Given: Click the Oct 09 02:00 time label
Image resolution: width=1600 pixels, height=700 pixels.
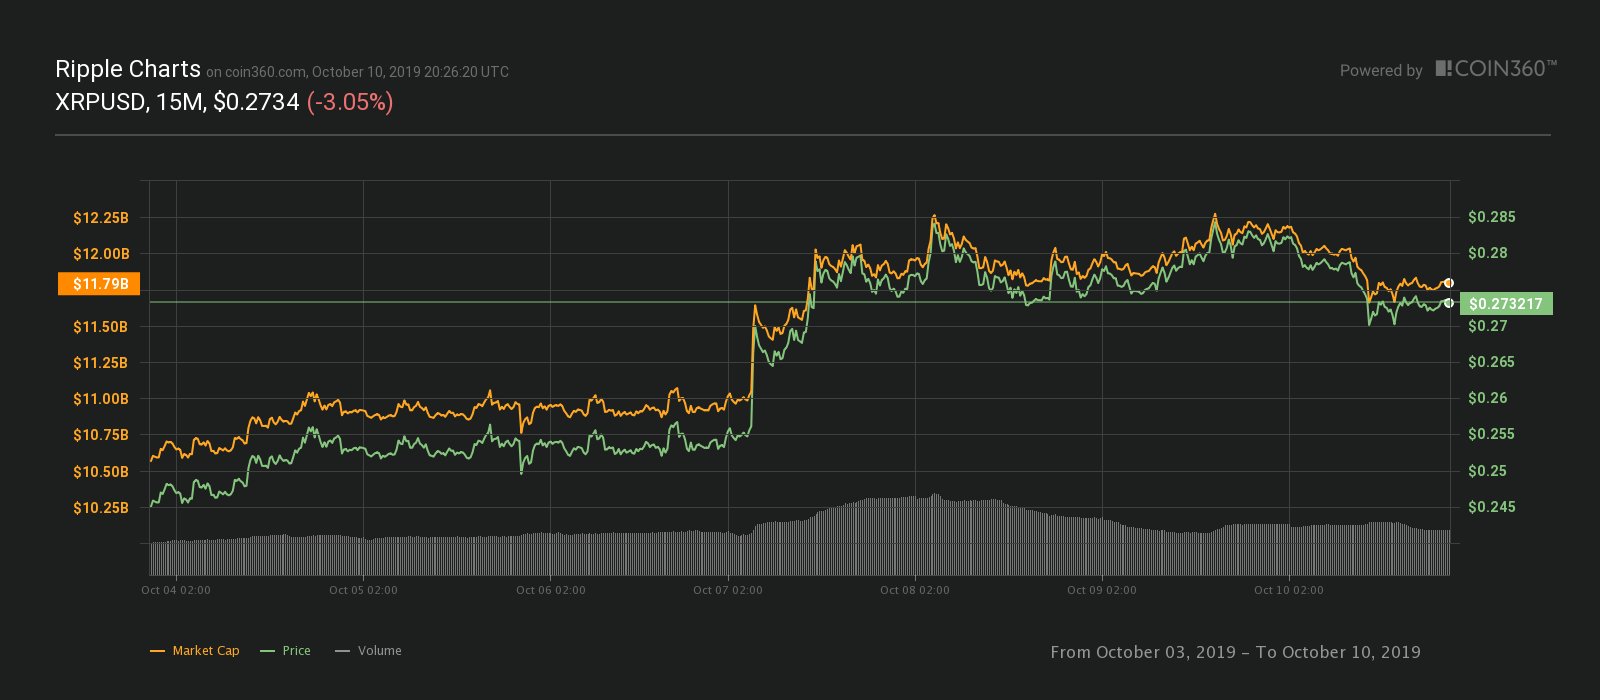Looking at the screenshot, I should pos(1102,590).
